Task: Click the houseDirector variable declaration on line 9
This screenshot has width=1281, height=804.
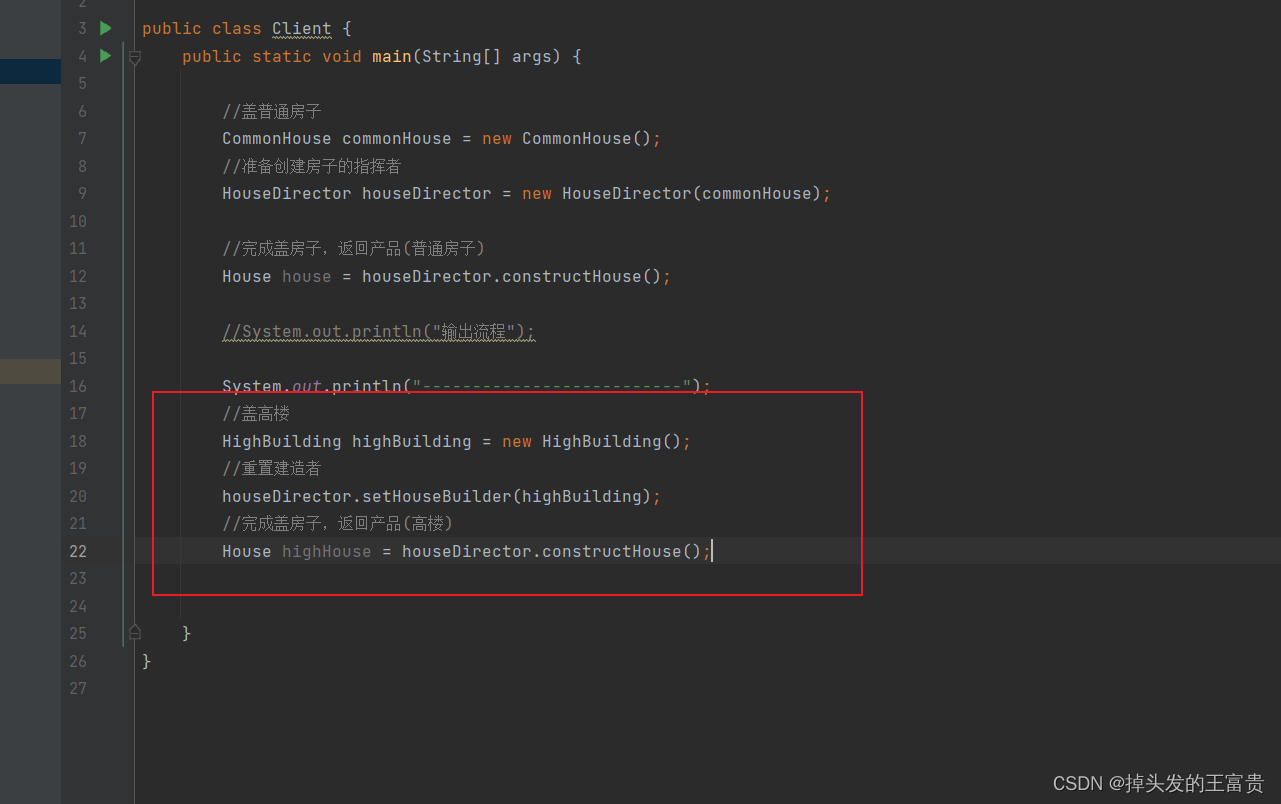Action: click(426, 194)
